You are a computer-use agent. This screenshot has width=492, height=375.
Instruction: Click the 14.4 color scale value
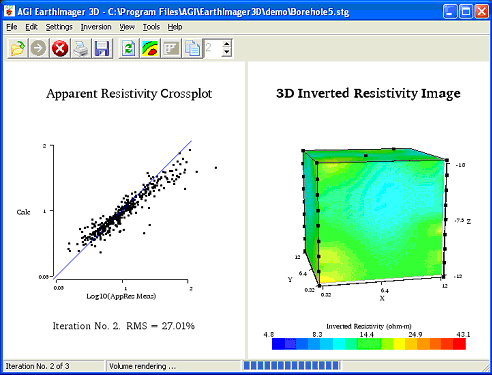click(x=366, y=334)
